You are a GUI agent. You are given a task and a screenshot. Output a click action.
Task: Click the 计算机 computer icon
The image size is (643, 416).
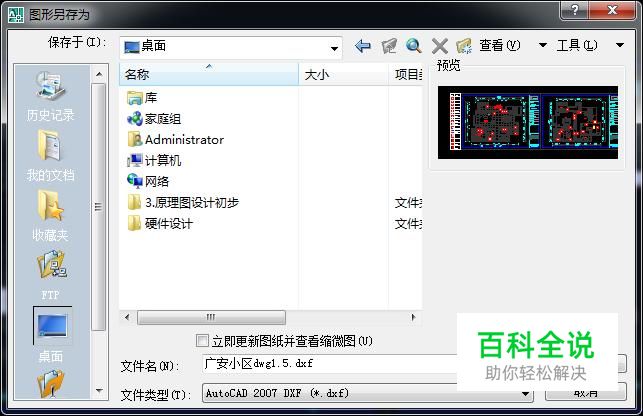[135, 160]
